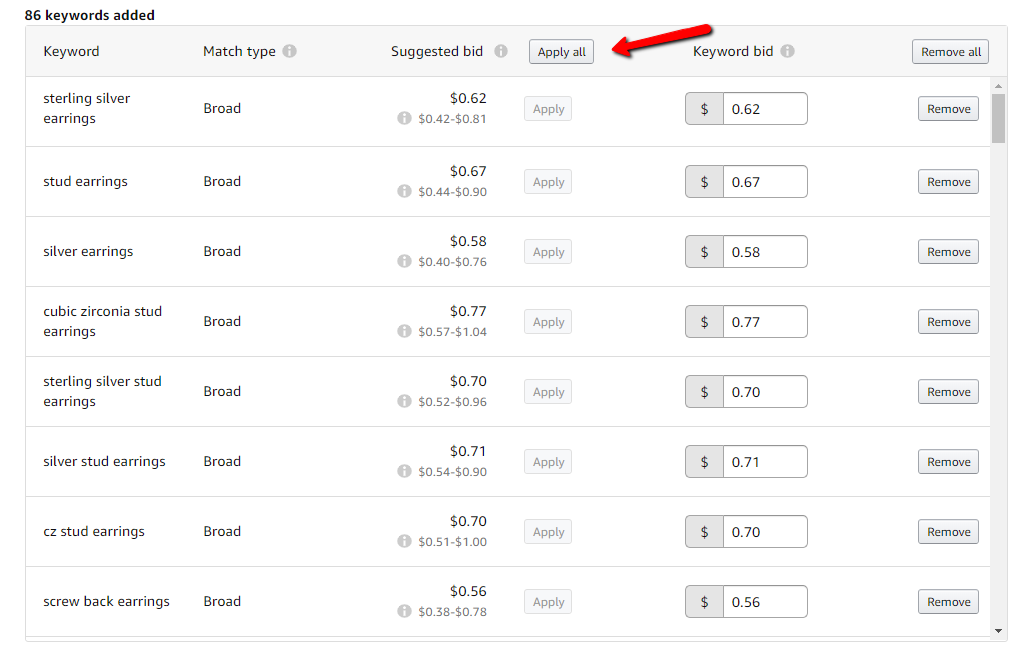Click info icon next to Match type
This screenshot has height=662, width=1021.
(x=290, y=51)
